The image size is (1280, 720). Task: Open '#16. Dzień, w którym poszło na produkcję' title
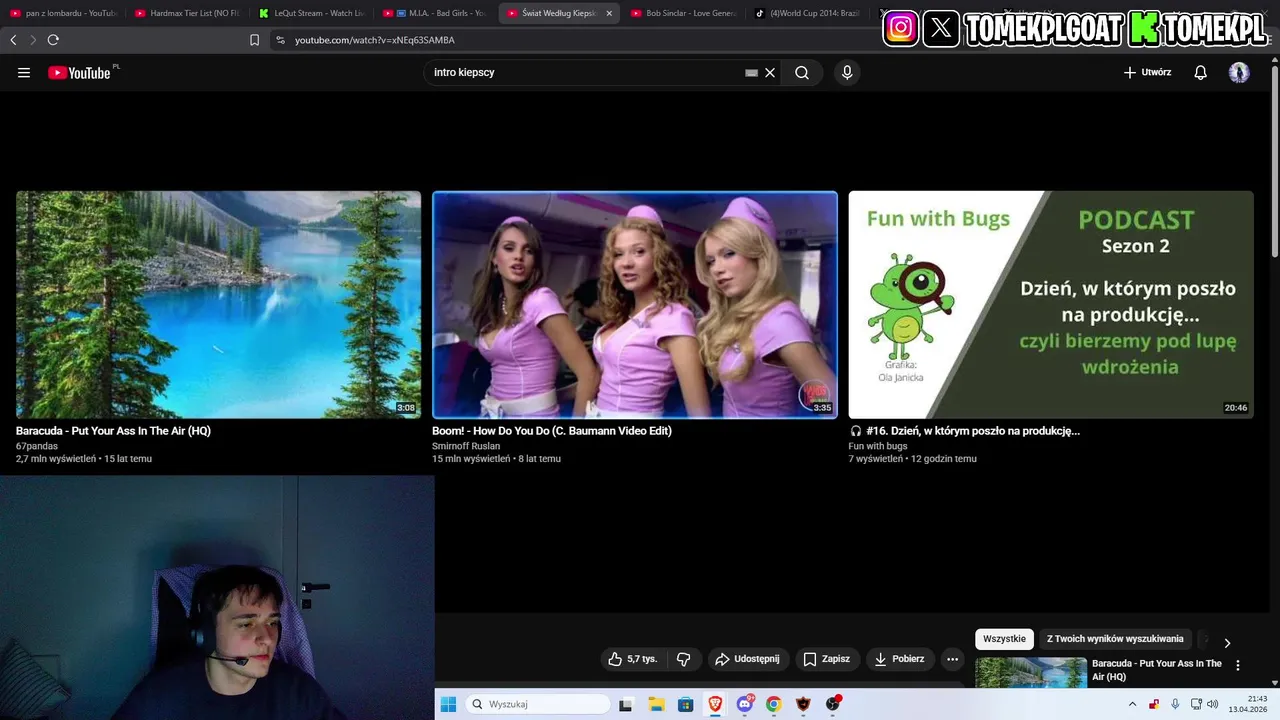click(973, 431)
